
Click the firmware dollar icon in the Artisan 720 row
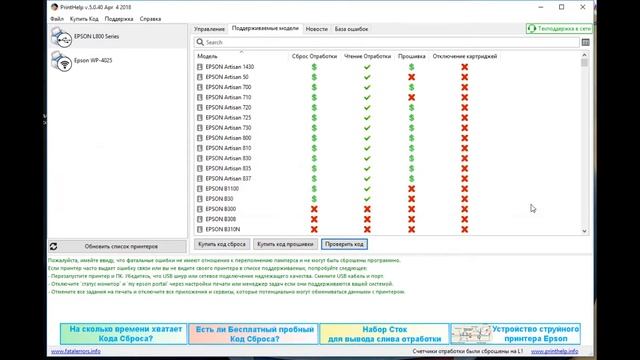[x=411, y=107]
